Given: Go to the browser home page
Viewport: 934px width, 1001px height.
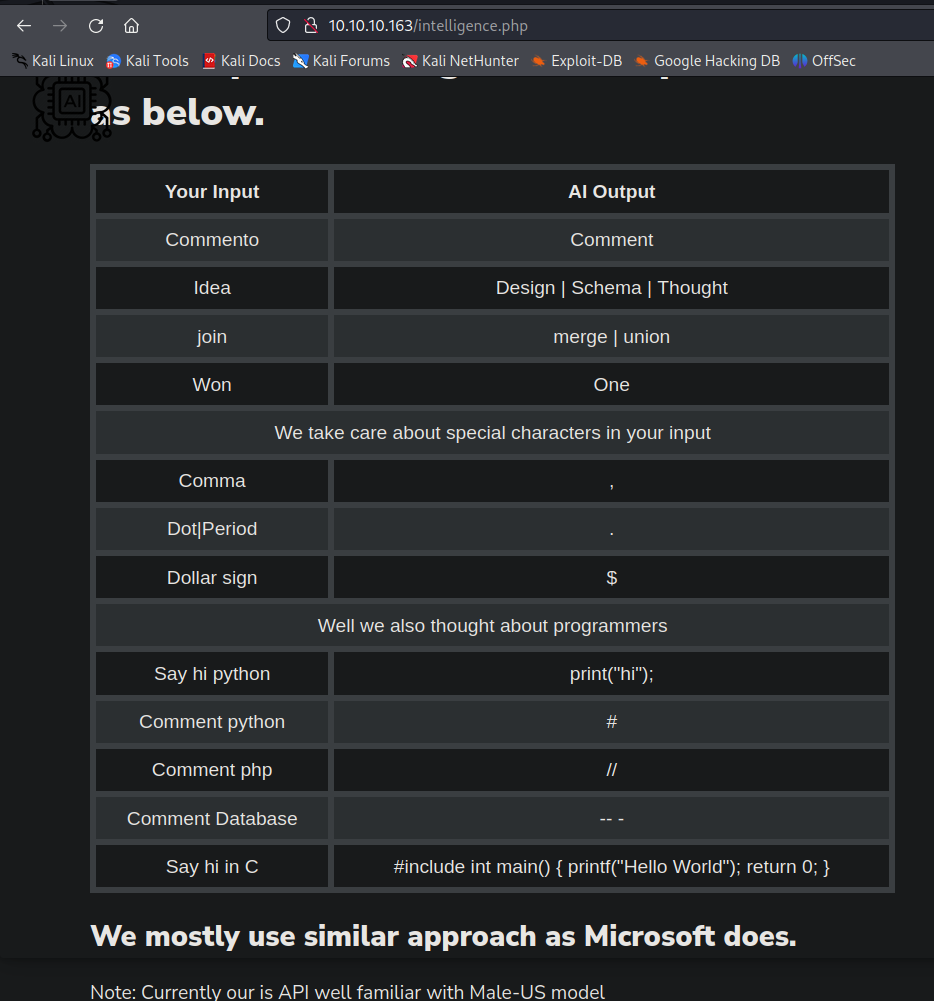Looking at the screenshot, I should tap(131, 25).
